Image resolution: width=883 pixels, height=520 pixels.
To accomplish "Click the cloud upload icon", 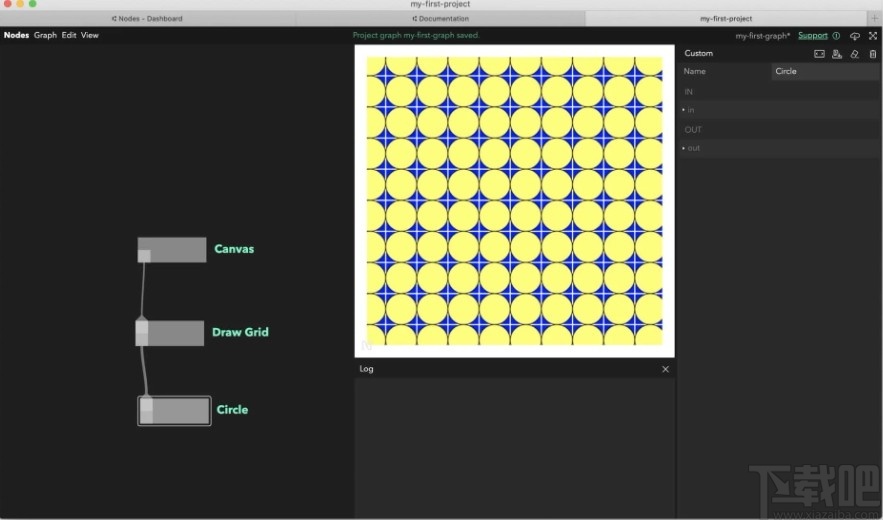I will pos(855,35).
